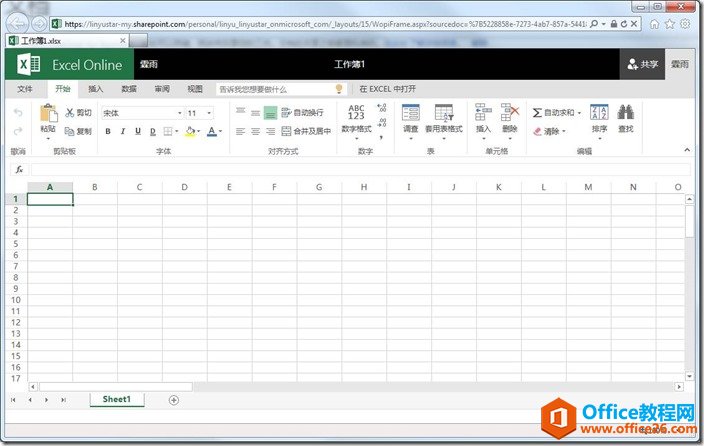The height and width of the screenshot is (446, 704).
Task: Expand the AutoSum (自动求和) dropdown arrow
Action: point(579,113)
